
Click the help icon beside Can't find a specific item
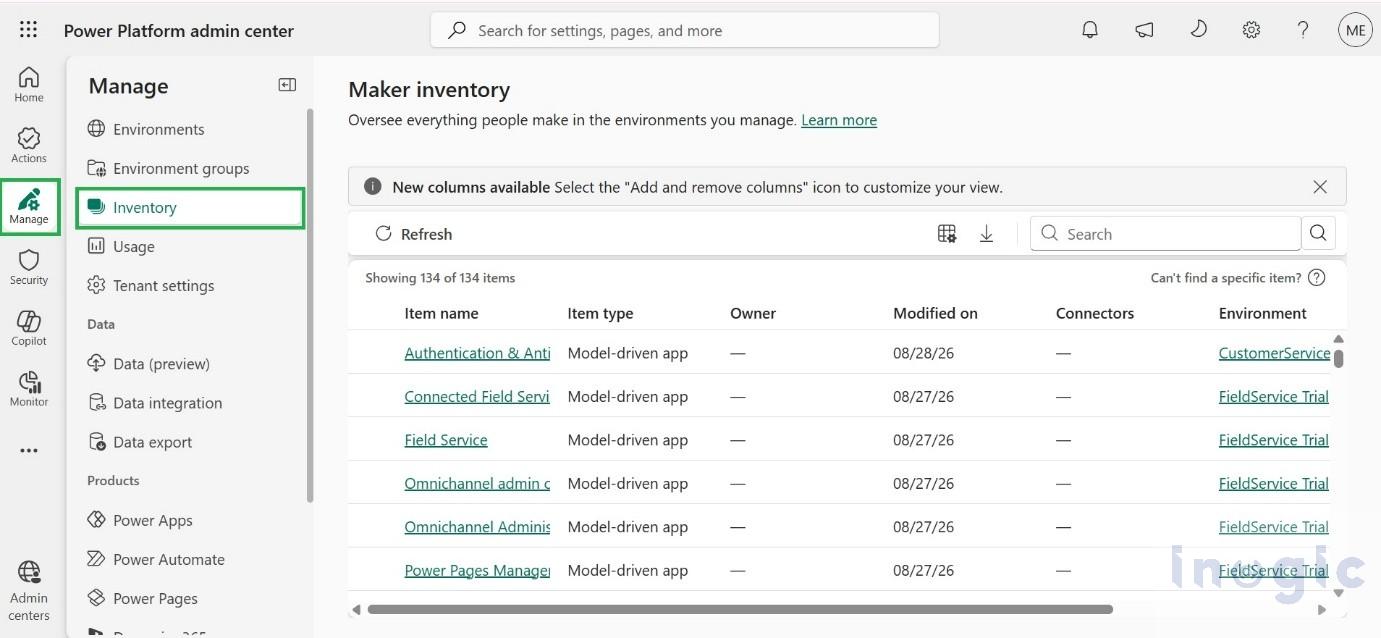point(1317,278)
